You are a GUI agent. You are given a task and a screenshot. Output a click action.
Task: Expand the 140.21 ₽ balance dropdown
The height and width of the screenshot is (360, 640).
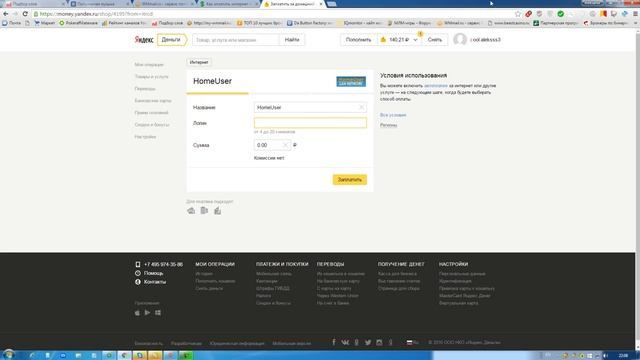[399, 40]
